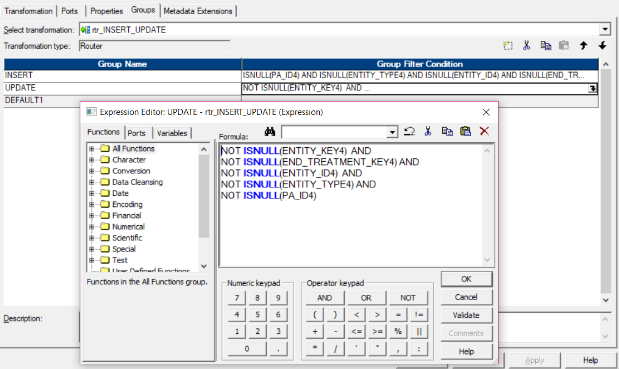Expand the Encoding functions folder

click(x=92, y=204)
